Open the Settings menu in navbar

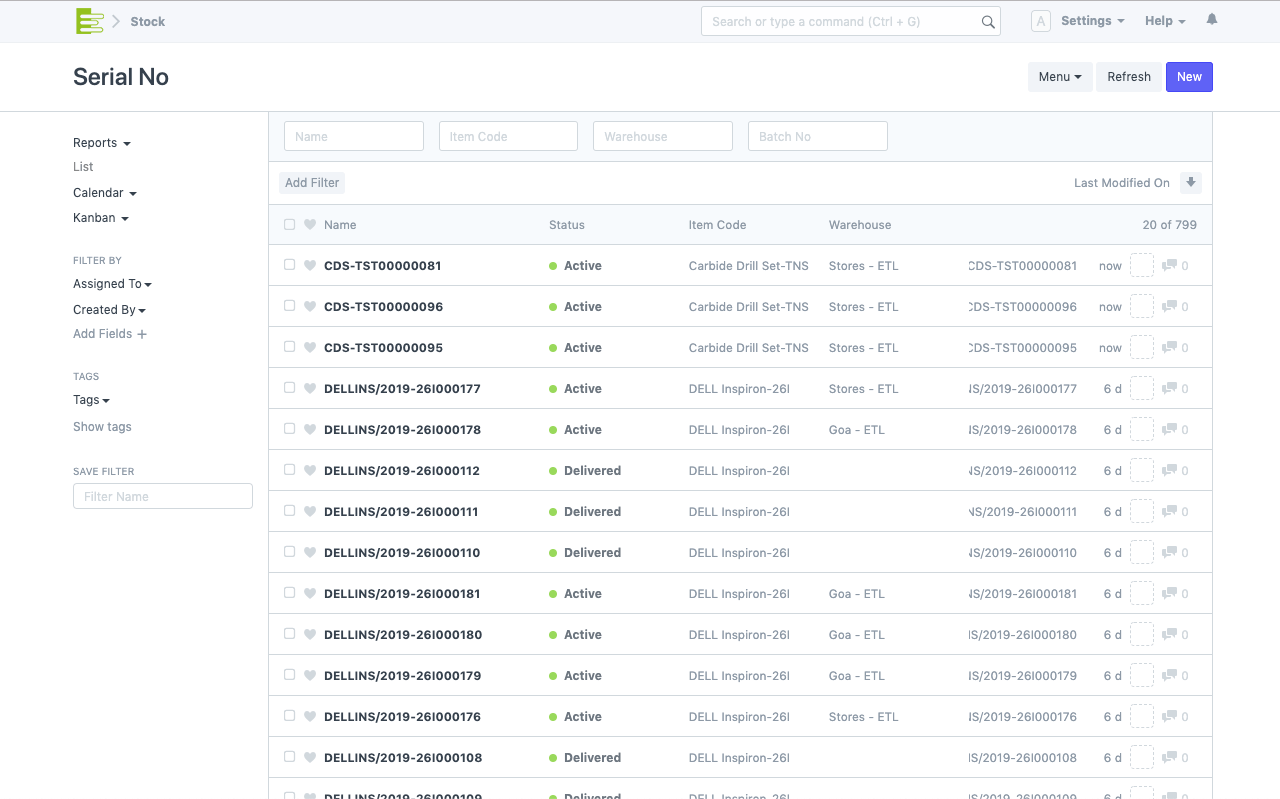click(1092, 21)
